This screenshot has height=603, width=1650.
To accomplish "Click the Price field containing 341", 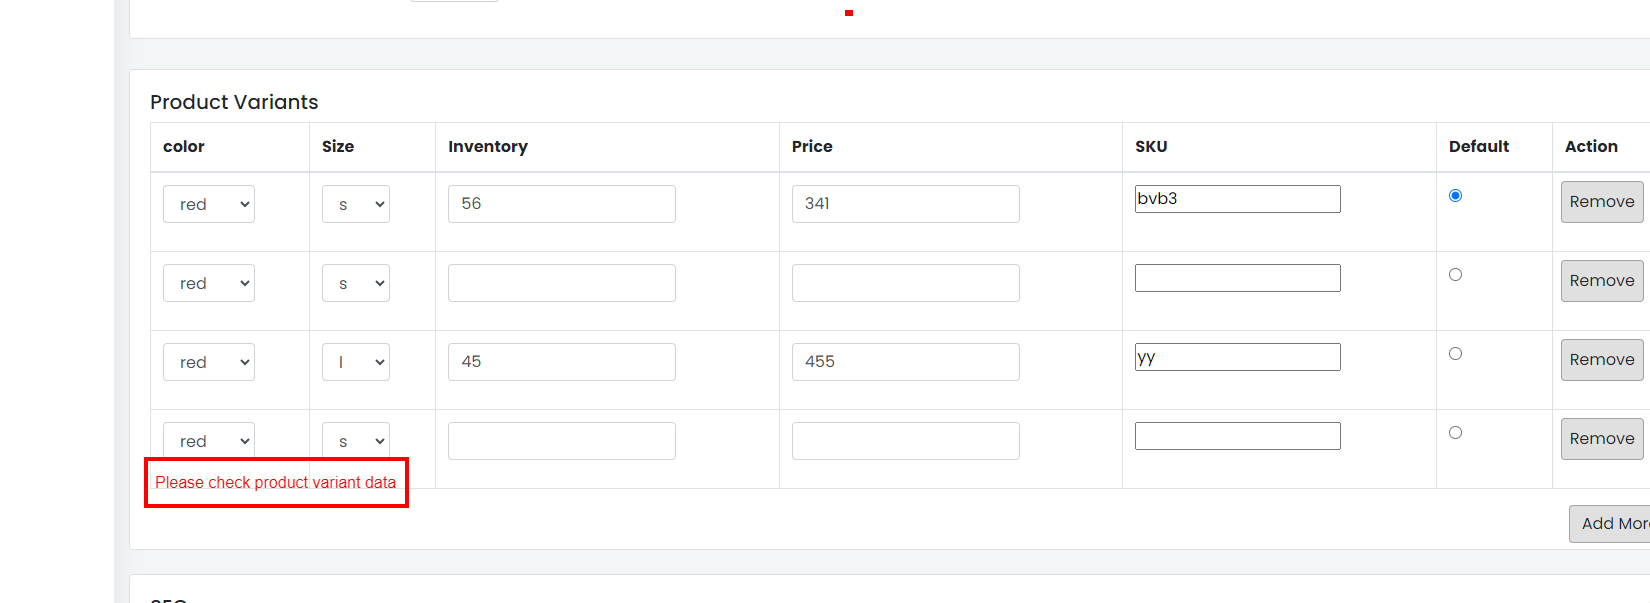I will 906,204.
